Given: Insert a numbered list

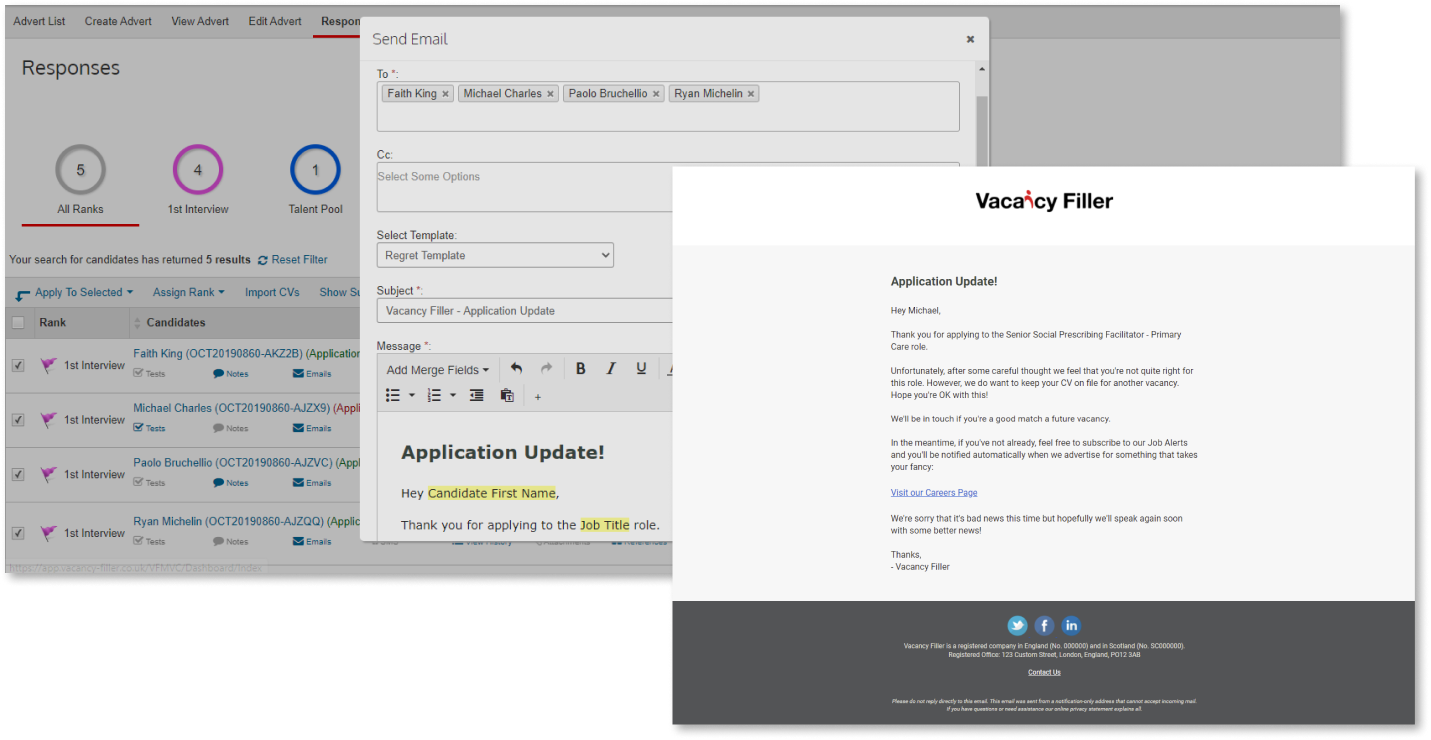Looking at the screenshot, I should 434,396.
